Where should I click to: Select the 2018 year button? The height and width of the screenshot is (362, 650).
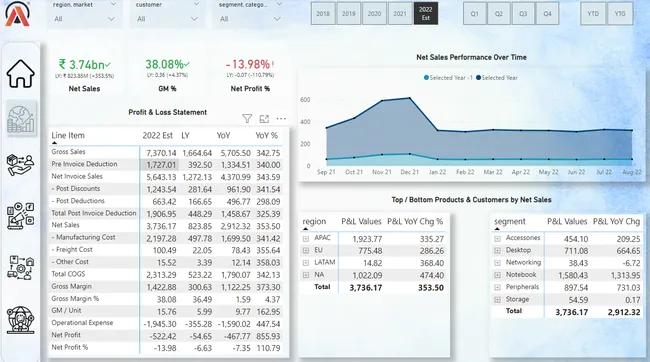click(323, 14)
